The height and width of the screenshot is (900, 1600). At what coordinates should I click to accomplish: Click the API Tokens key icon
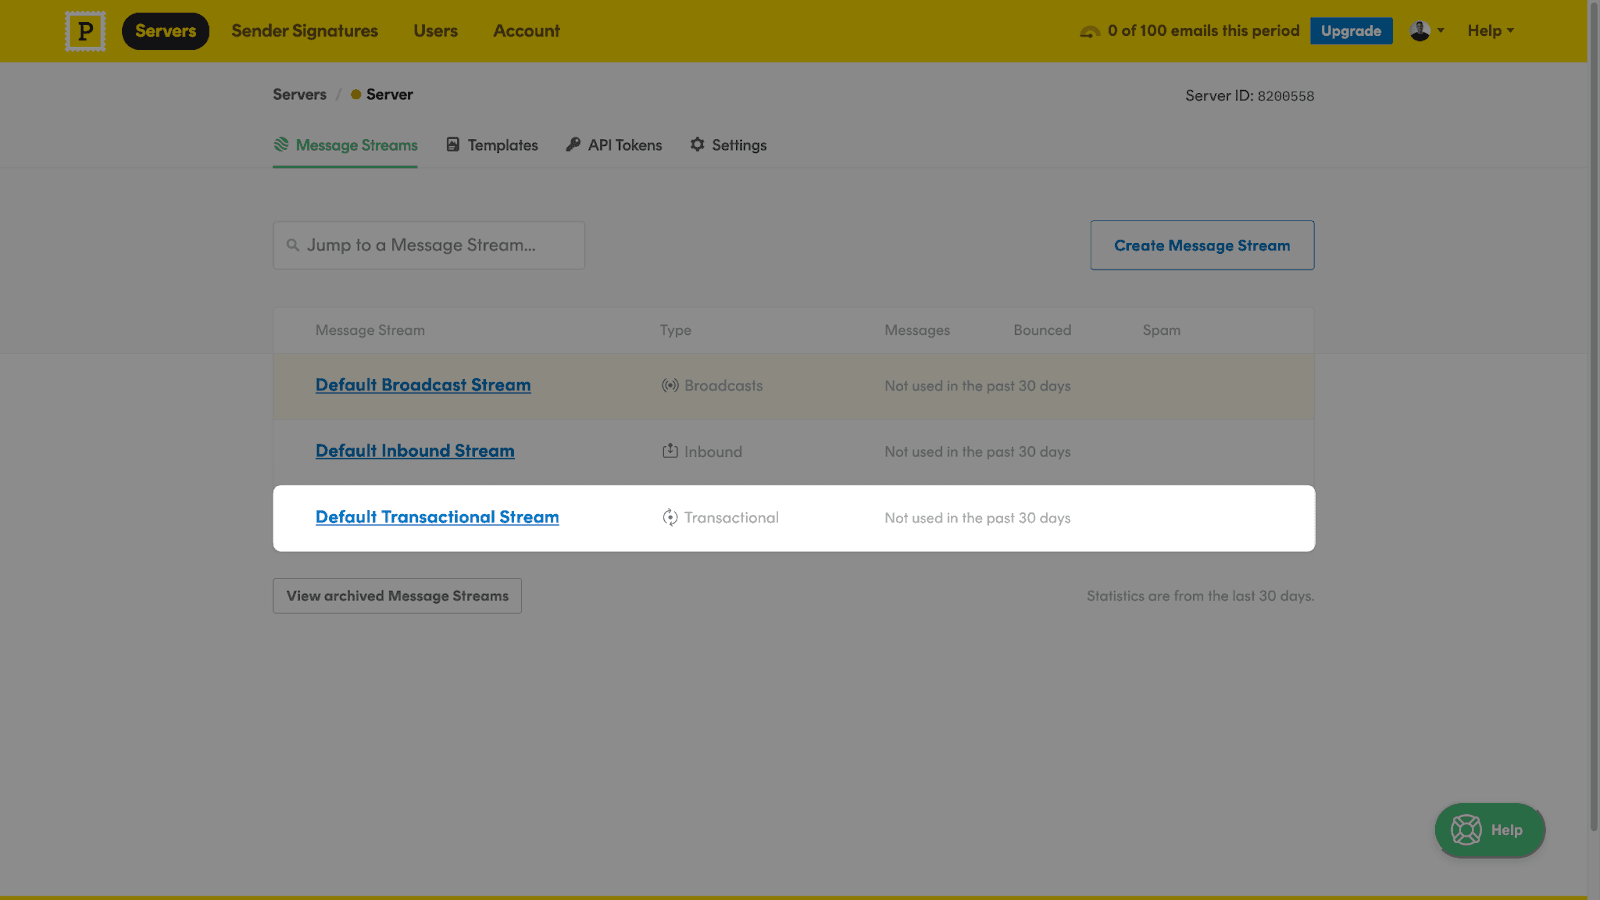pos(571,144)
